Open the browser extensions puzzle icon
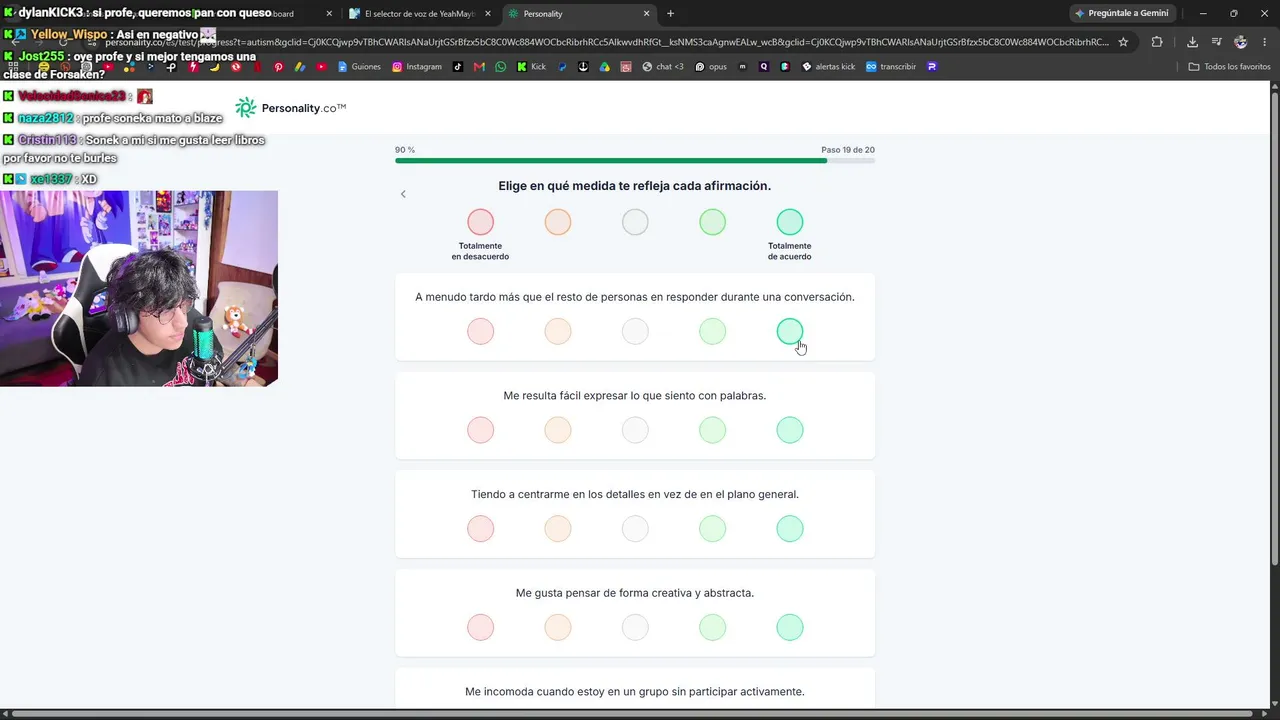The width and height of the screenshot is (1280, 720). coord(1157,42)
